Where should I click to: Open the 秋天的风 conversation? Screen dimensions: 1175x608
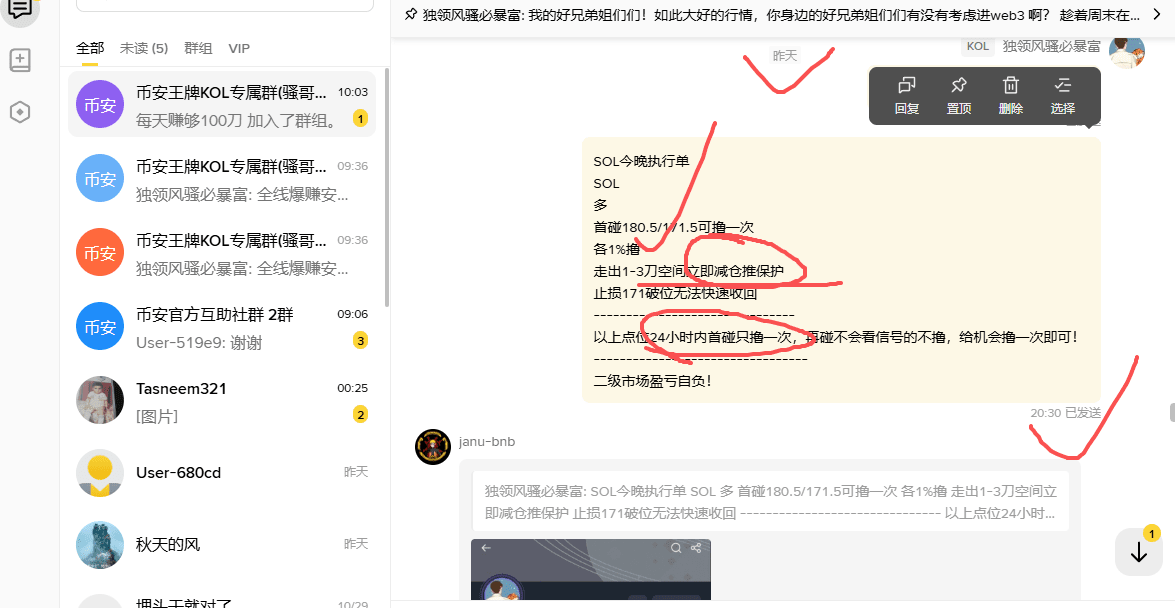click(222, 544)
